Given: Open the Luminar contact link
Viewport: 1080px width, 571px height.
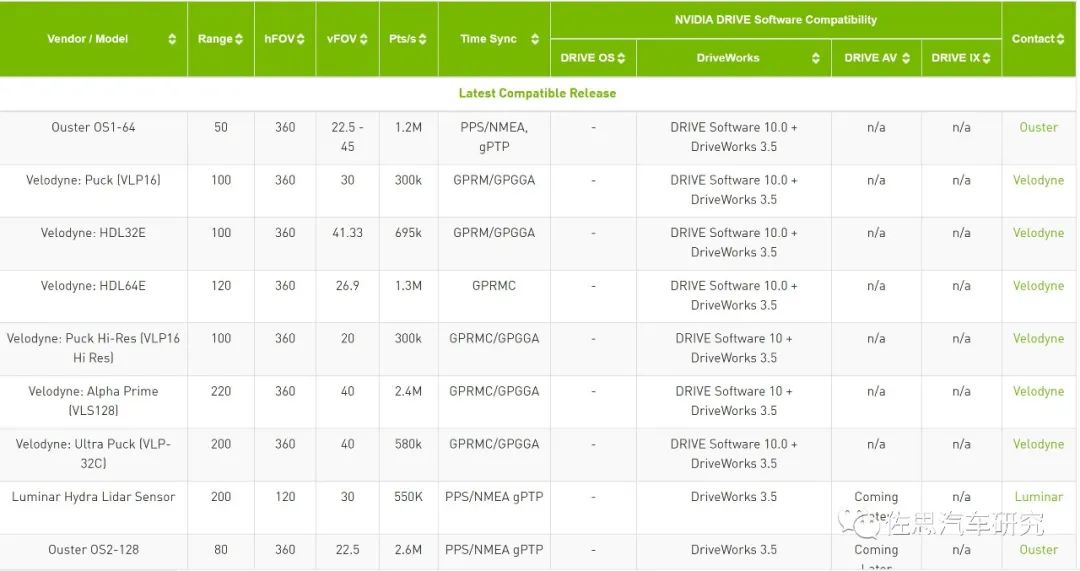Looking at the screenshot, I should [x=1038, y=497].
